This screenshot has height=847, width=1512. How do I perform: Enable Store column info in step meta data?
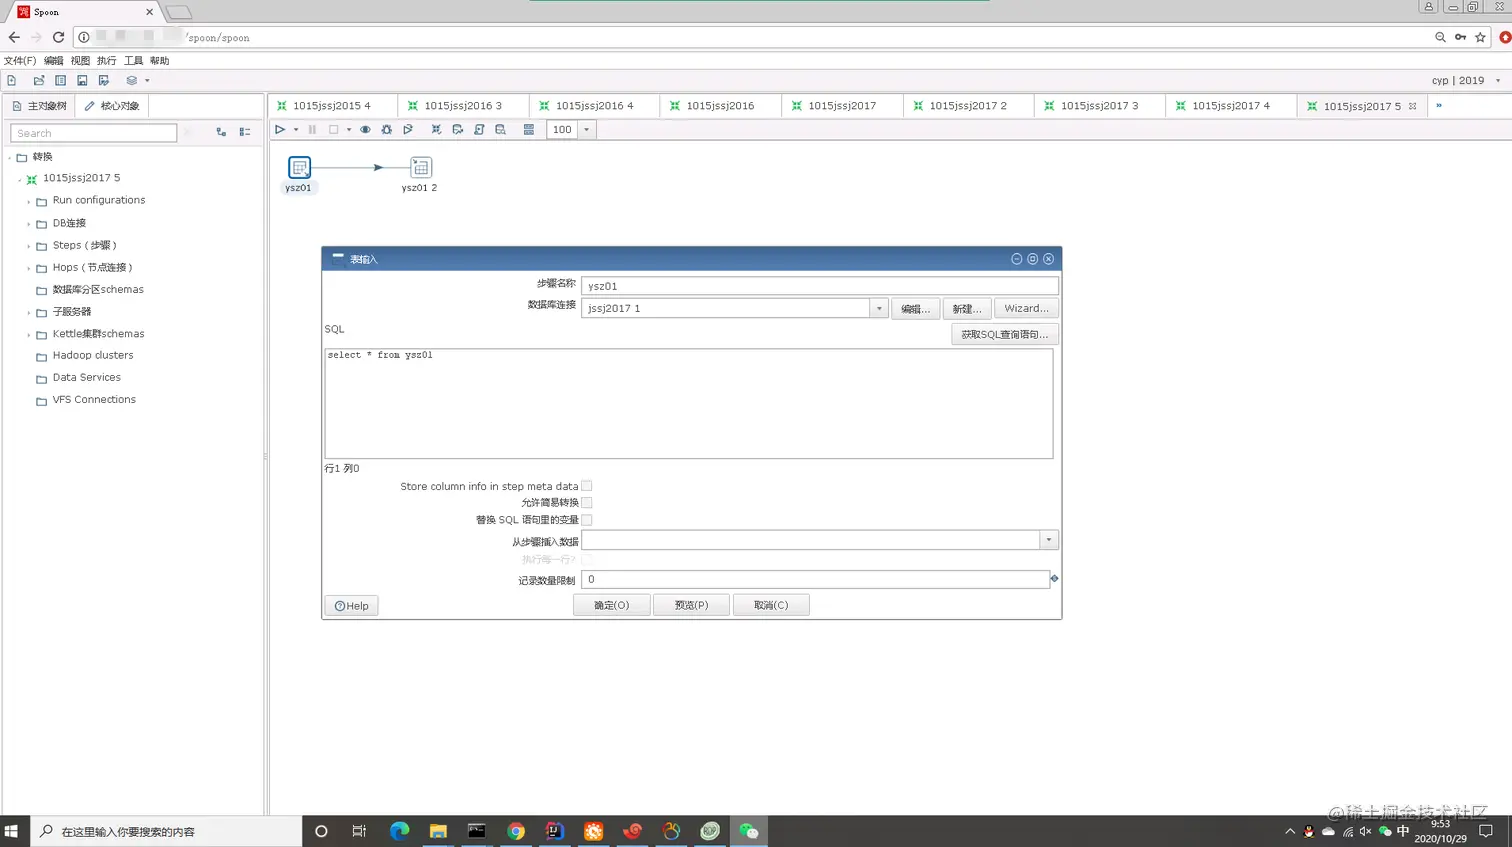tap(587, 486)
